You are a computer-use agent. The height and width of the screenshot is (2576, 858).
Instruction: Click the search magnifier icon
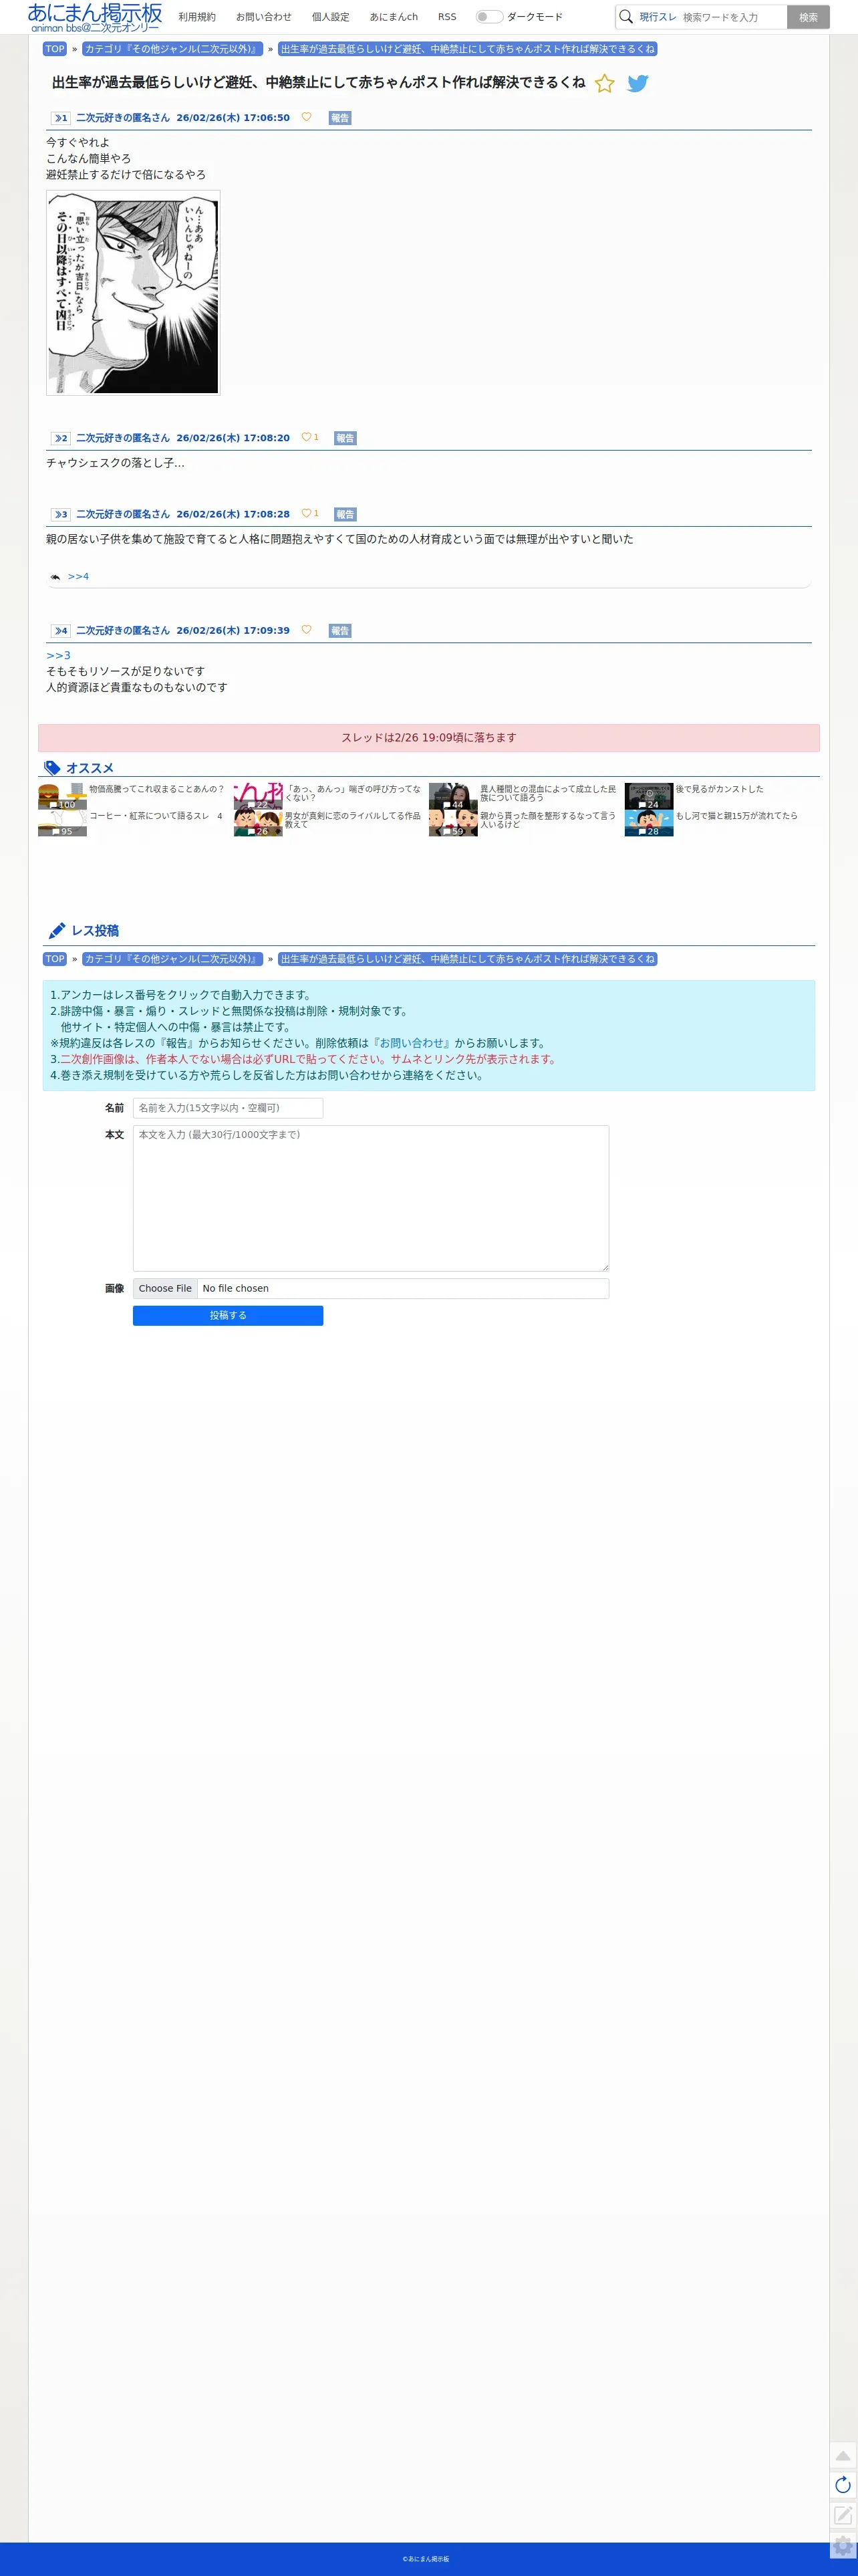(x=626, y=17)
